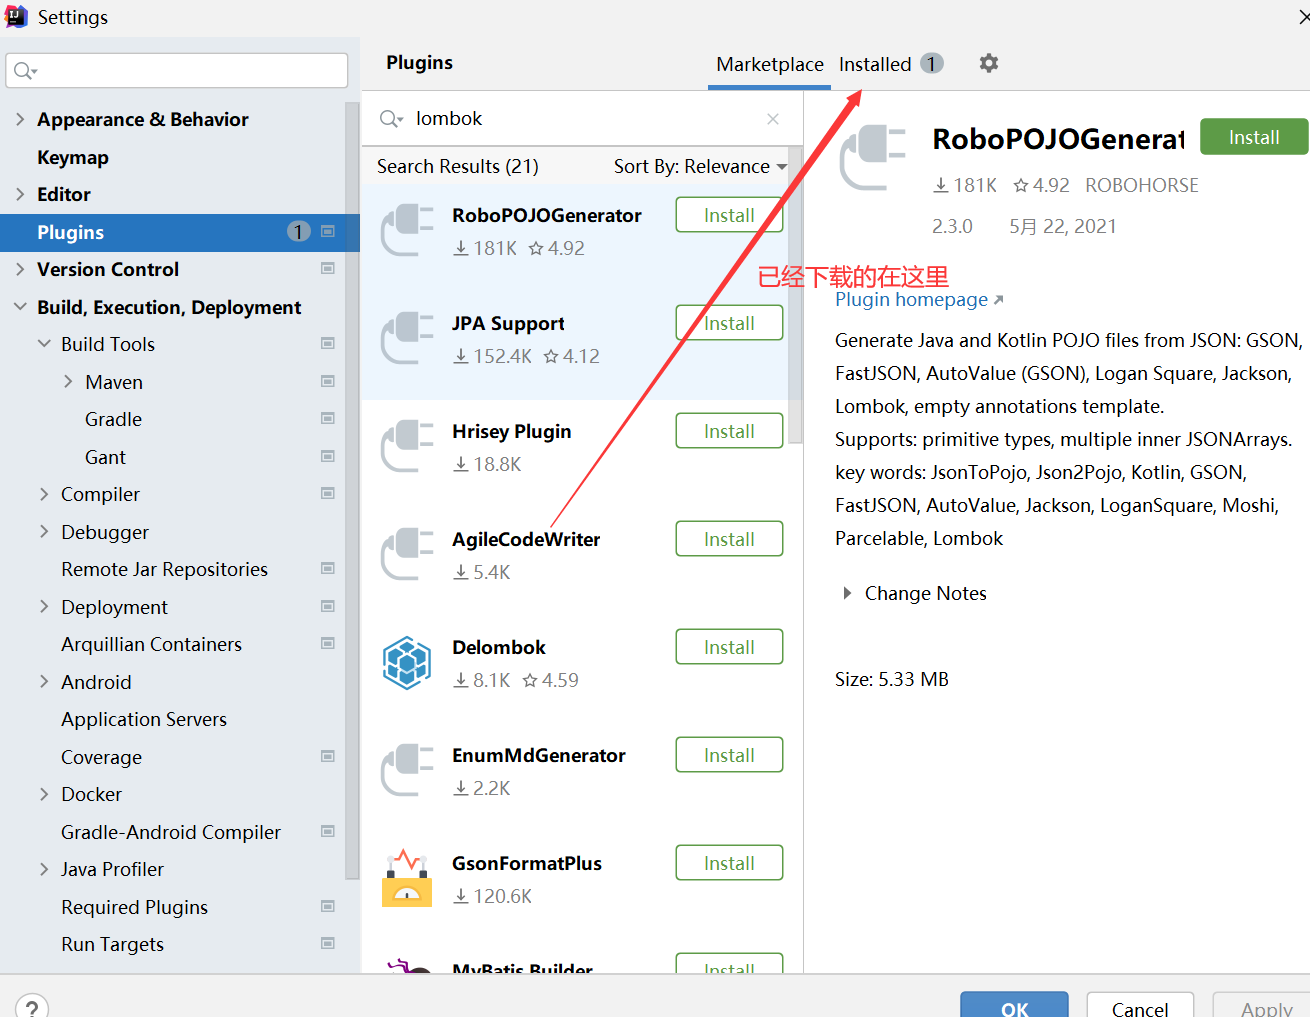Click the settings search magnifier icon
This screenshot has height=1017, width=1310.
click(25, 70)
